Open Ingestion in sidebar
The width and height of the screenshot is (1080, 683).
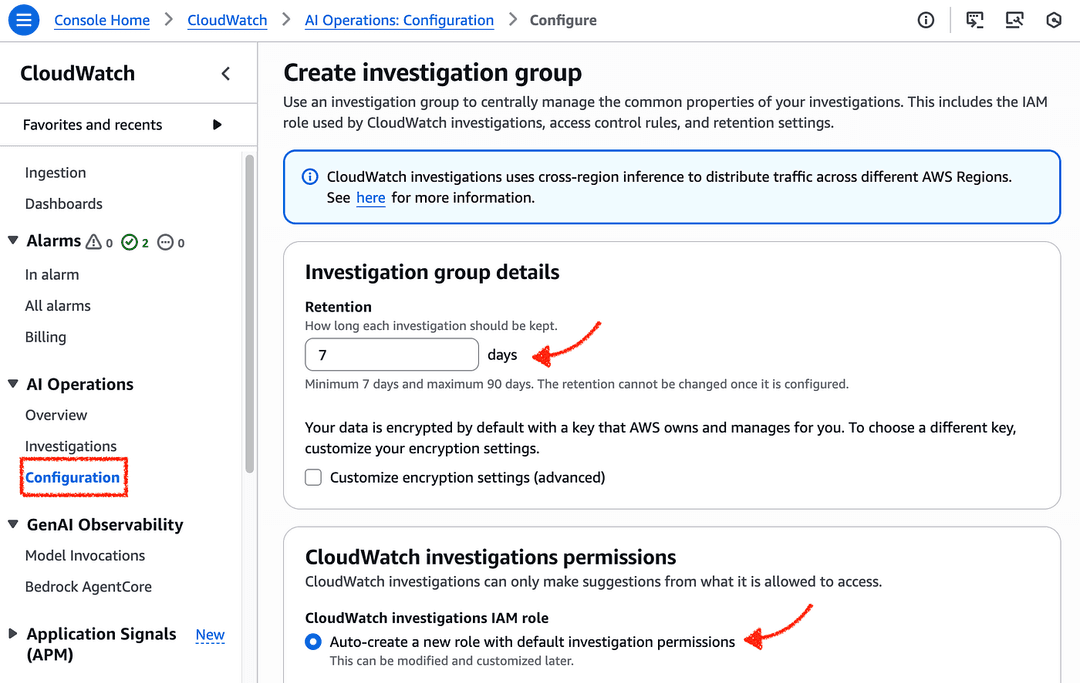pos(56,173)
